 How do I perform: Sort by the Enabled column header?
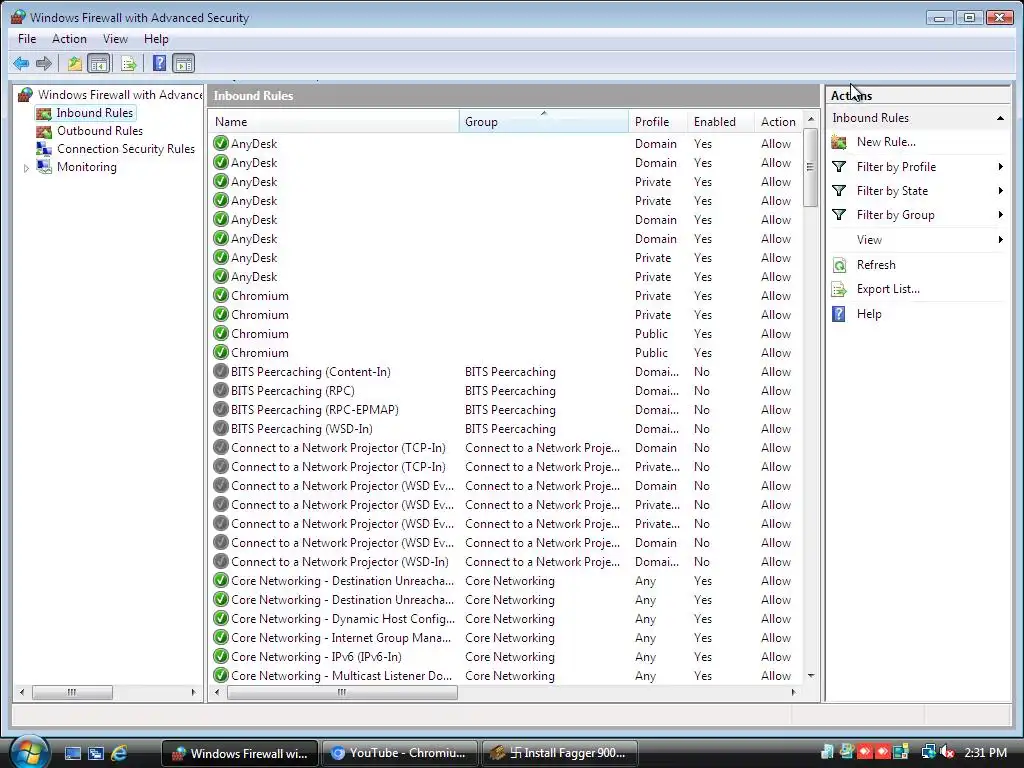pos(720,121)
